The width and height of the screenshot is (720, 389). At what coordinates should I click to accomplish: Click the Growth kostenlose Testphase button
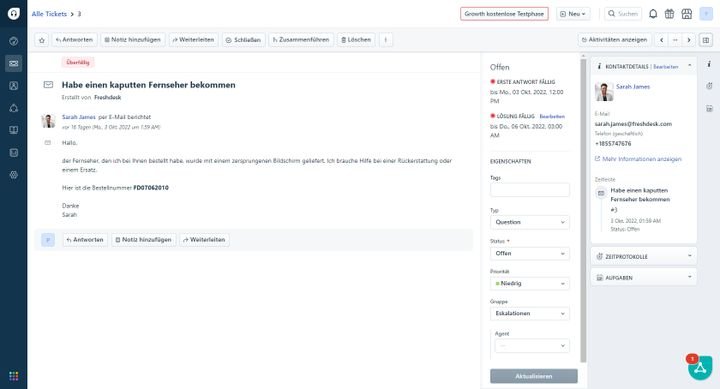[x=504, y=14]
